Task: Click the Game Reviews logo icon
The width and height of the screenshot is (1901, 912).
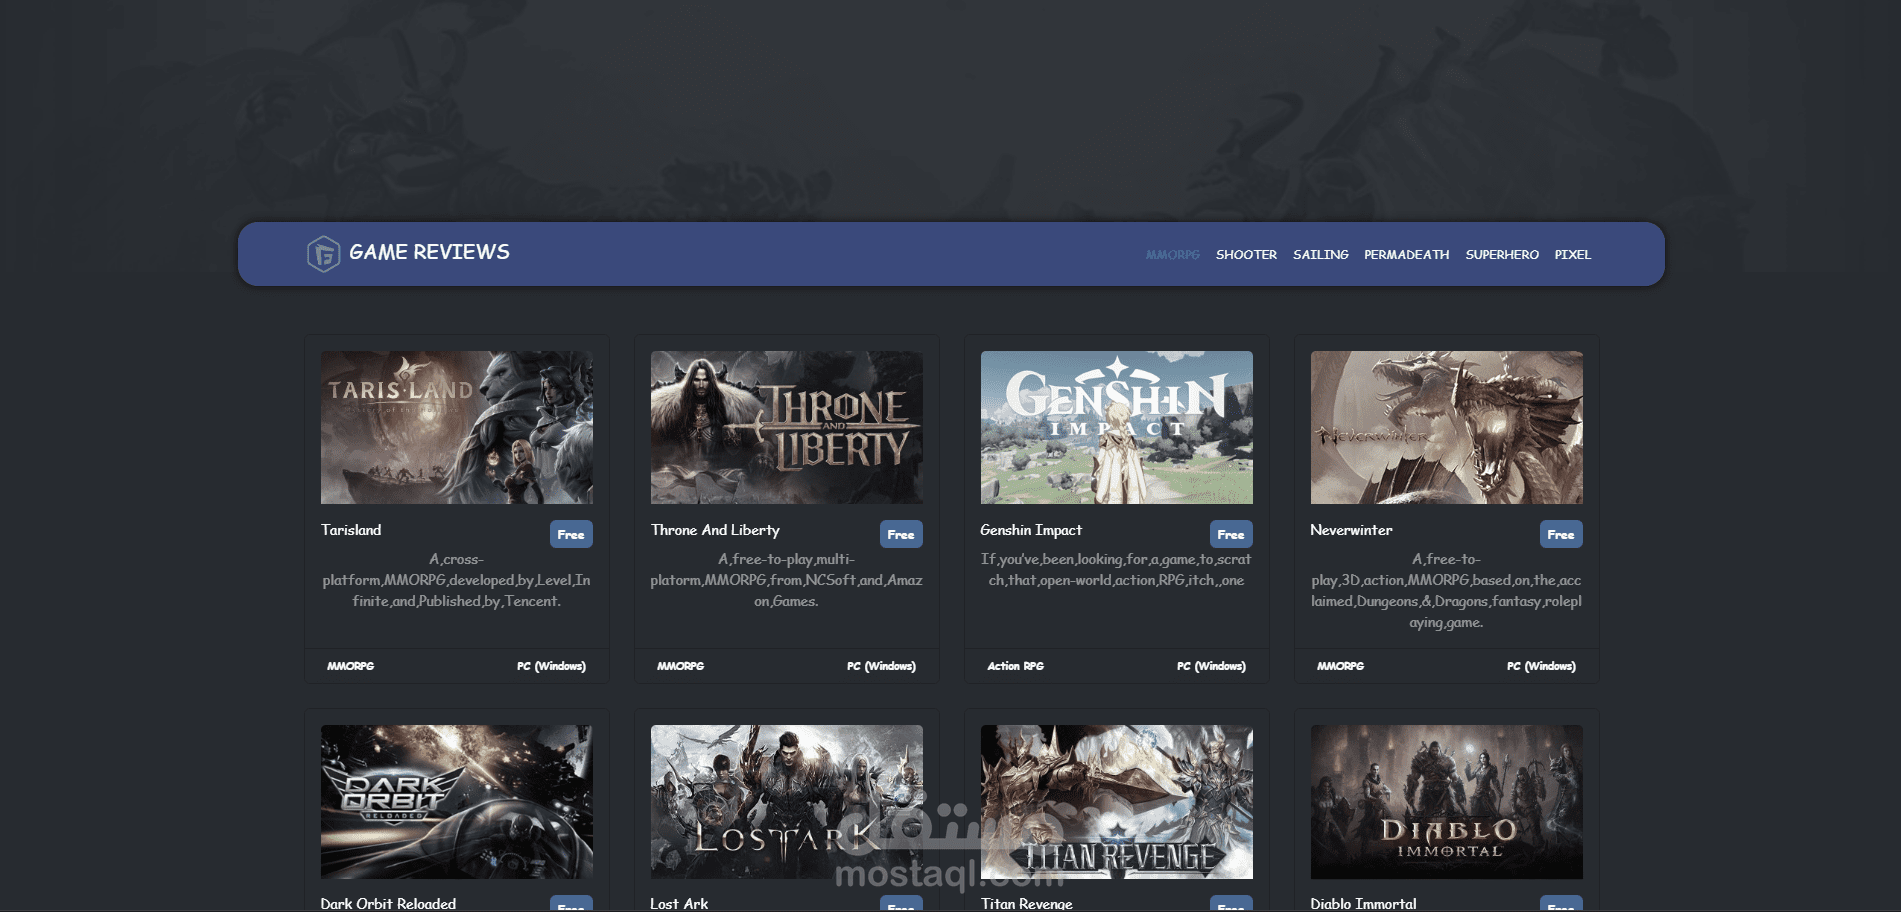Action: pos(323,254)
